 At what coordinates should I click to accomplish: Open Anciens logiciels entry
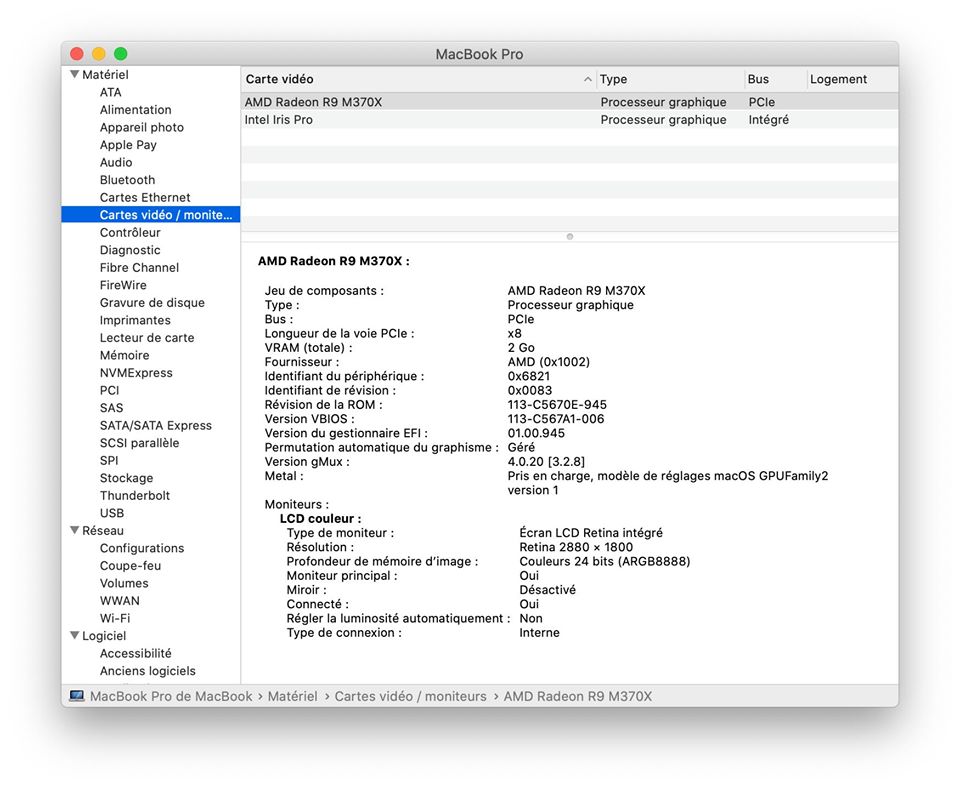tap(148, 671)
